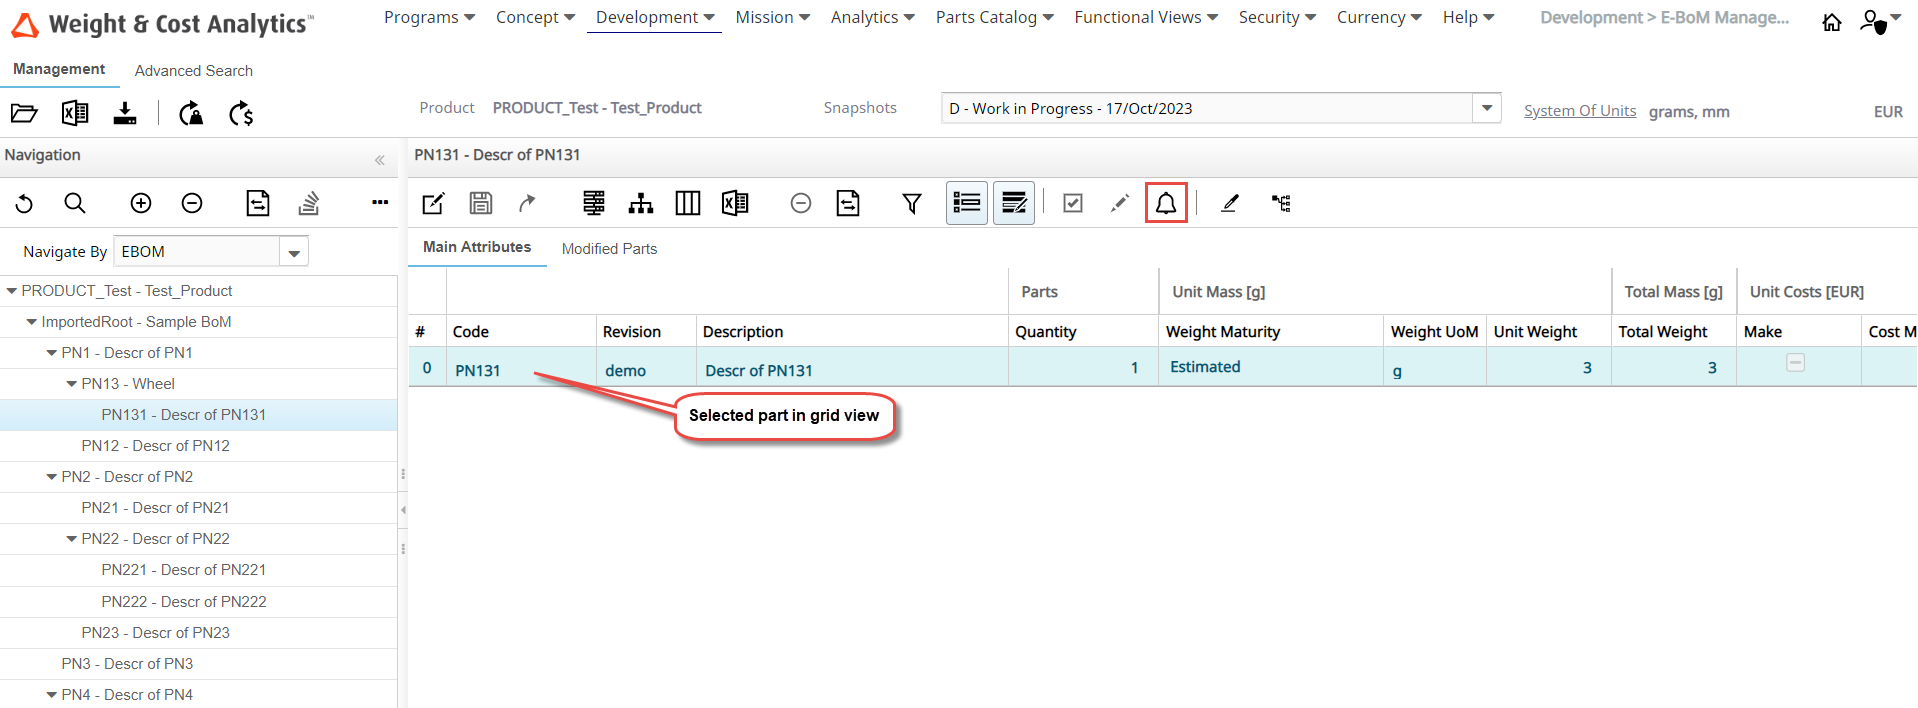Collapse the PN2 - Descr of PN2 node
1918x708 pixels.
52,477
